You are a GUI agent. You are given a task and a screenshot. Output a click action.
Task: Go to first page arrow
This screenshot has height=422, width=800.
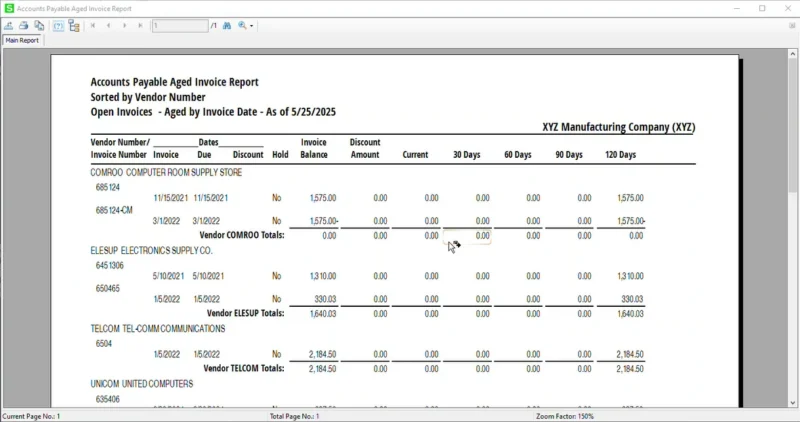(93, 26)
